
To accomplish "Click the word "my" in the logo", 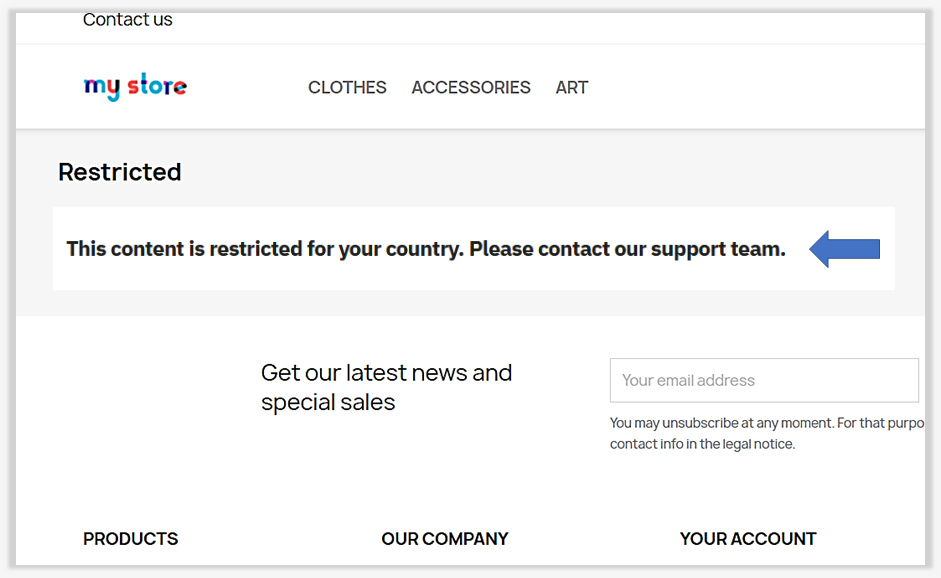I will pyautogui.click(x=102, y=88).
